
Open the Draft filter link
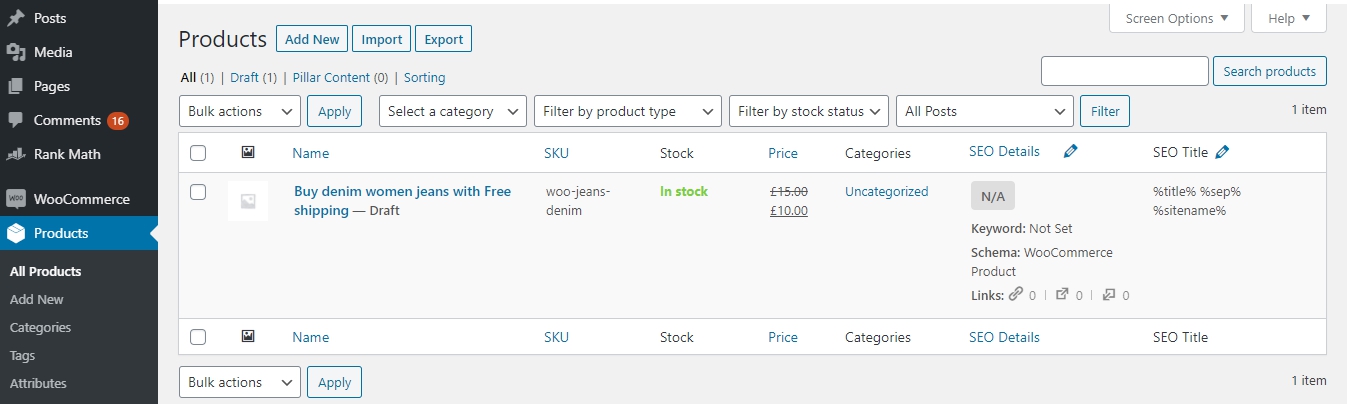(x=244, y=77)
